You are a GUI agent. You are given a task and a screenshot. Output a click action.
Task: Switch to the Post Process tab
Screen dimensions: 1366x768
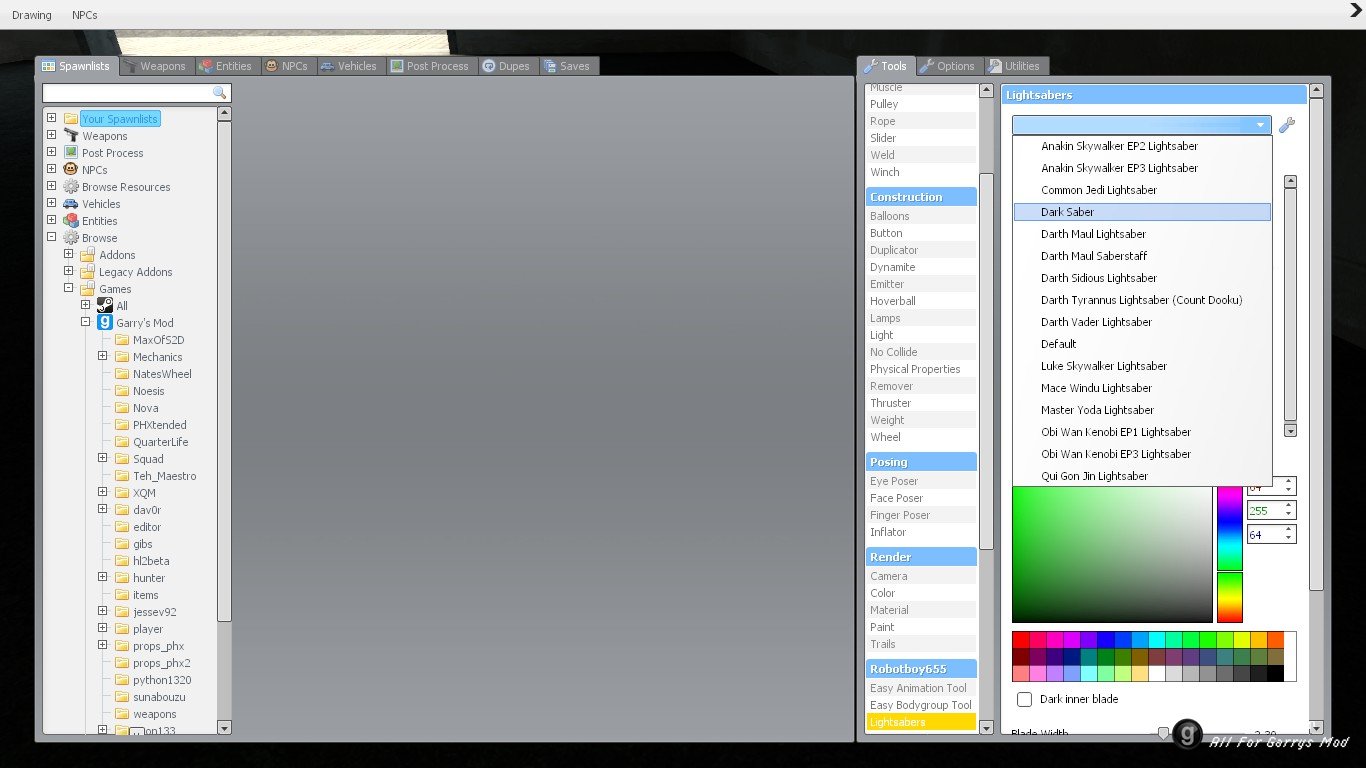(430, 66)
